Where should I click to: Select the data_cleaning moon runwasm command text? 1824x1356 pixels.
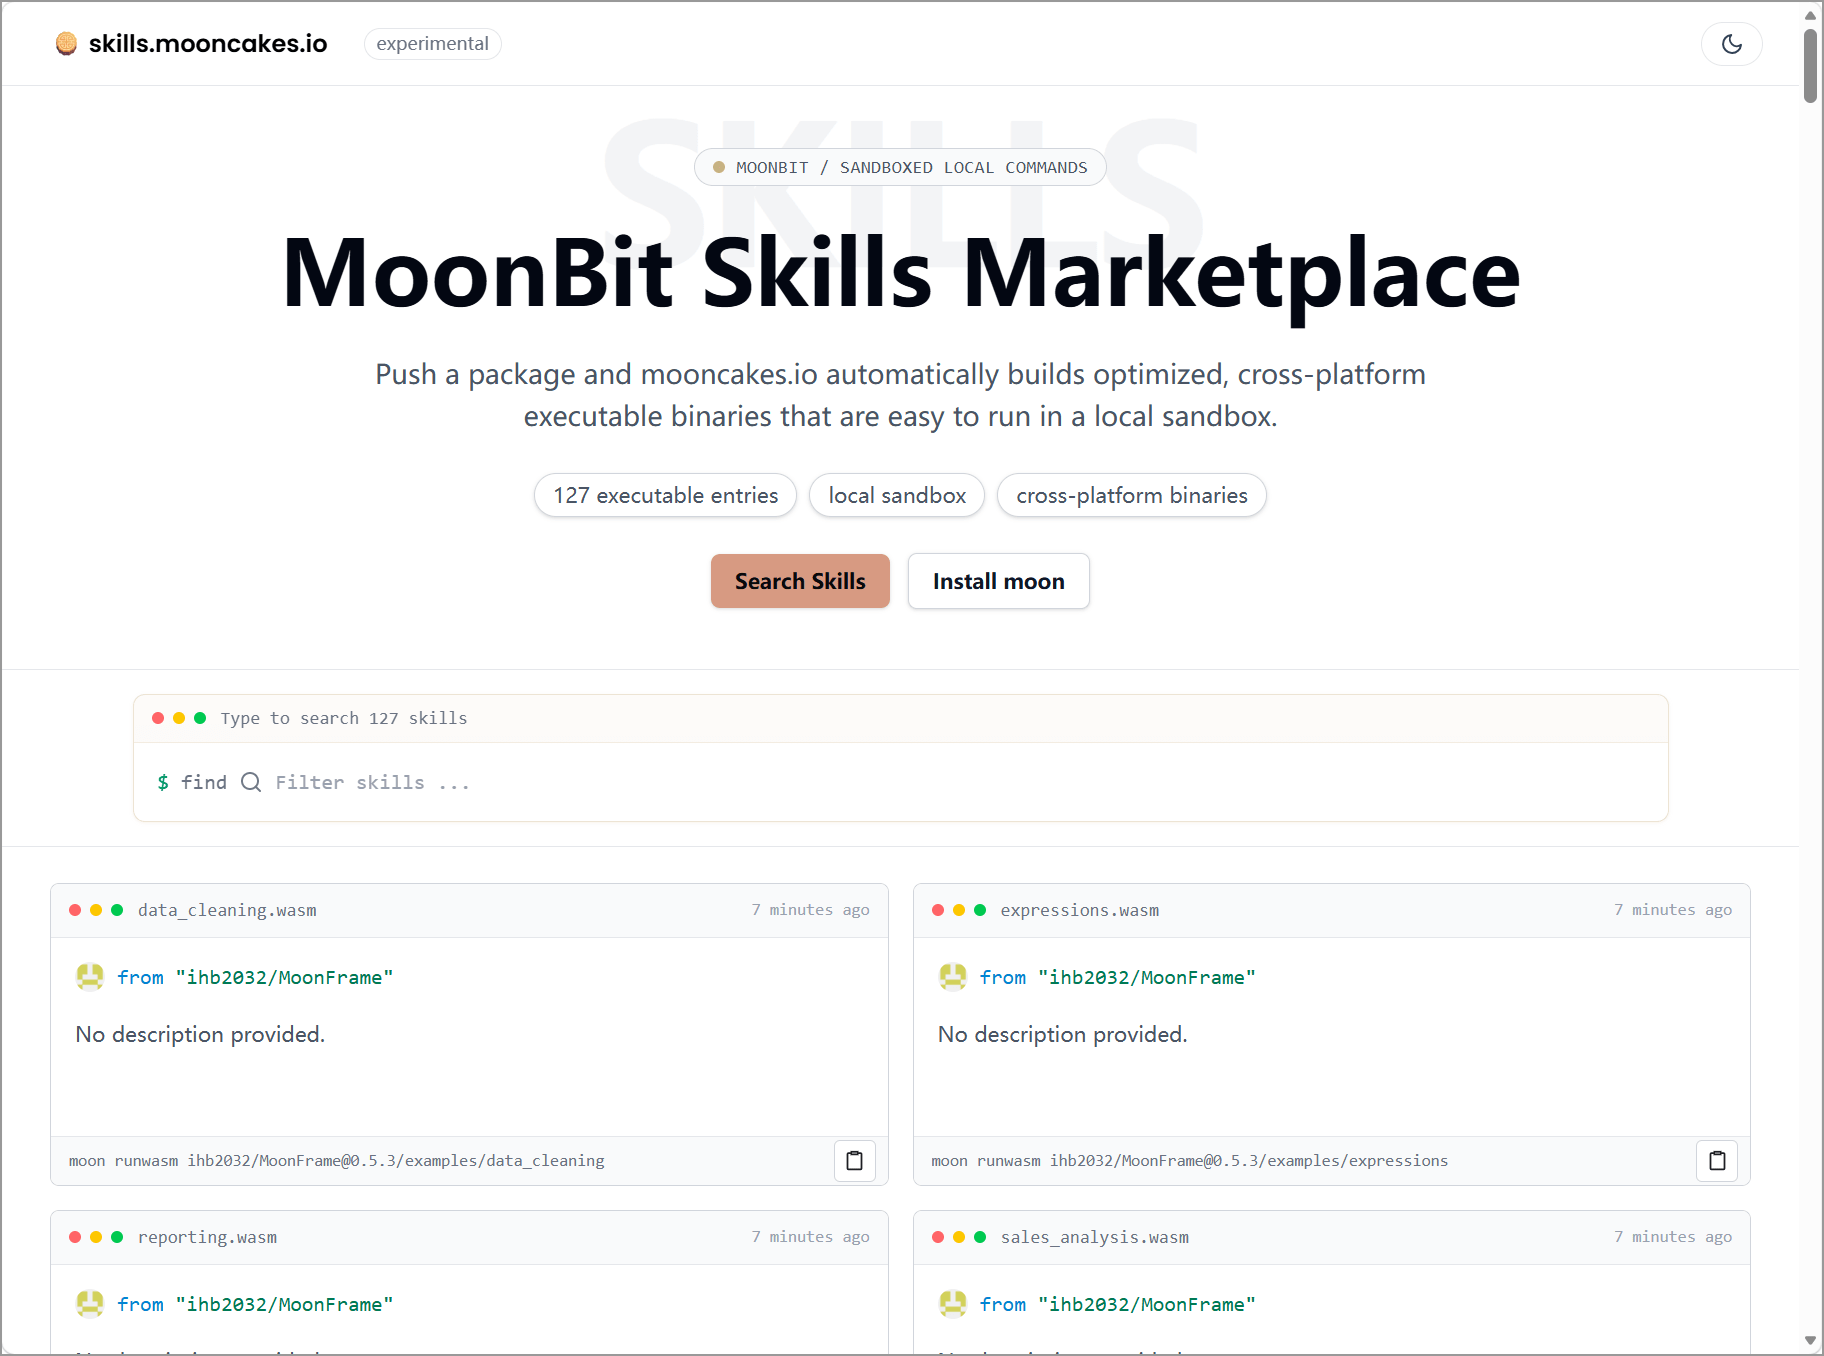(x=336, y=1161)
